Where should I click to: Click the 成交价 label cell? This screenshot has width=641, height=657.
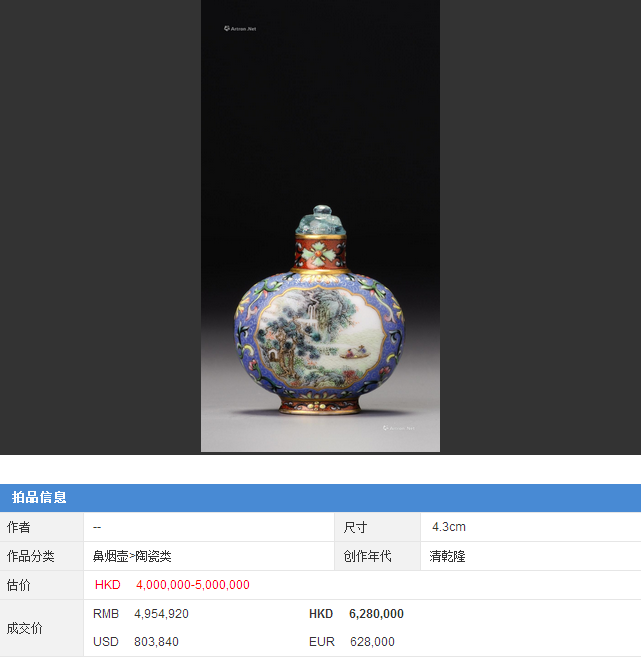(x=41, y=628)
